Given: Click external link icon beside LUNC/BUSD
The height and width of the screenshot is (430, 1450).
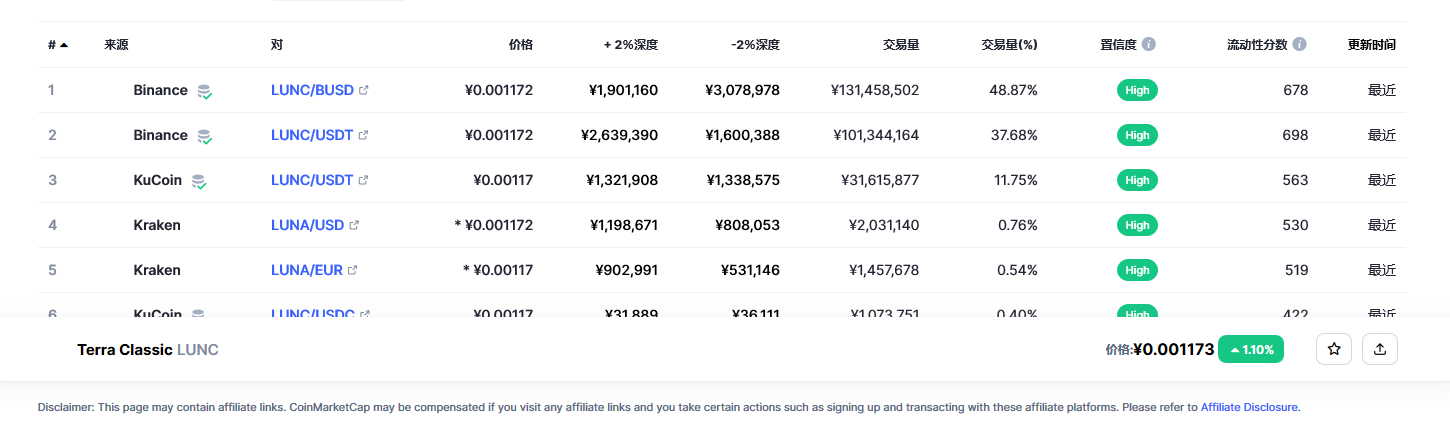Looking at the screenshot, I should click(x=363, y=90).
